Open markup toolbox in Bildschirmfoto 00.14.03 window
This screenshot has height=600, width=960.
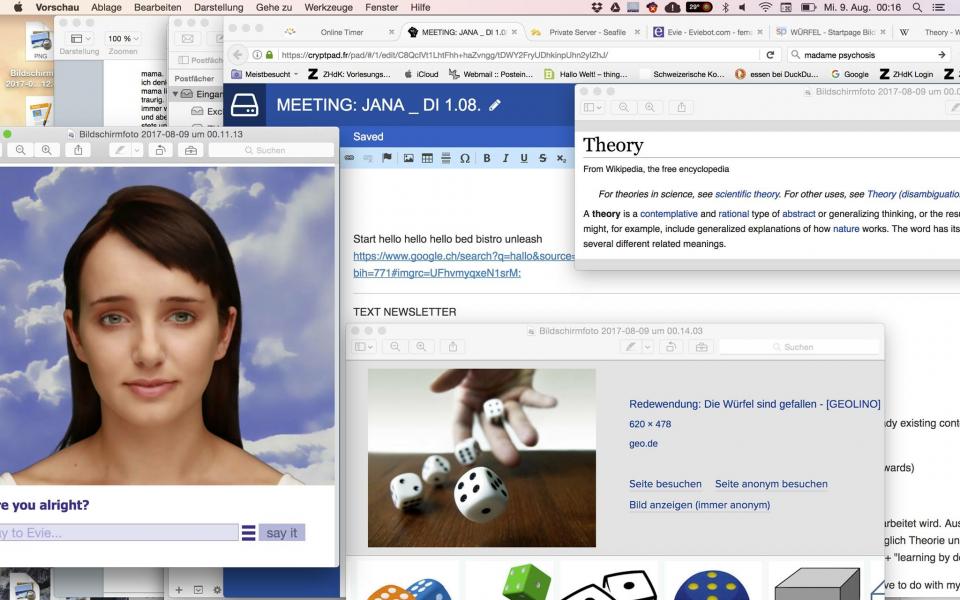pyautogui.click(x=701, y=346)
